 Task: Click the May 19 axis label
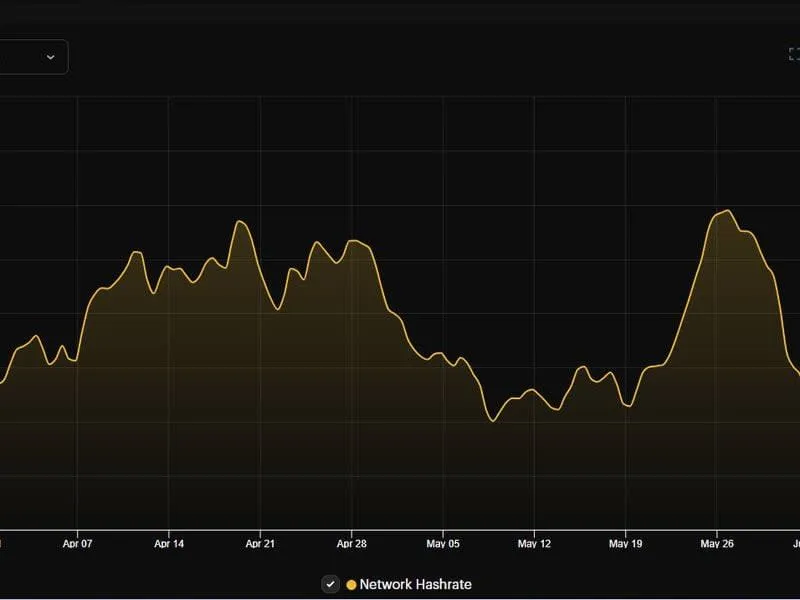click(626, 544)
